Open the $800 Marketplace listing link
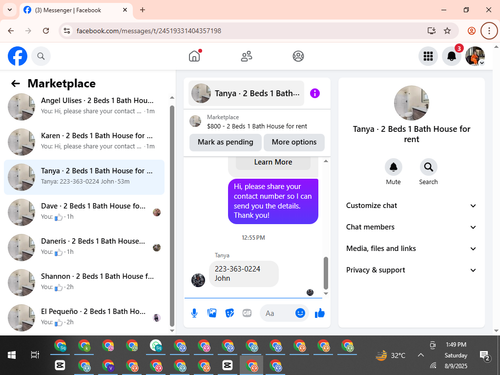 pos(257,122)
